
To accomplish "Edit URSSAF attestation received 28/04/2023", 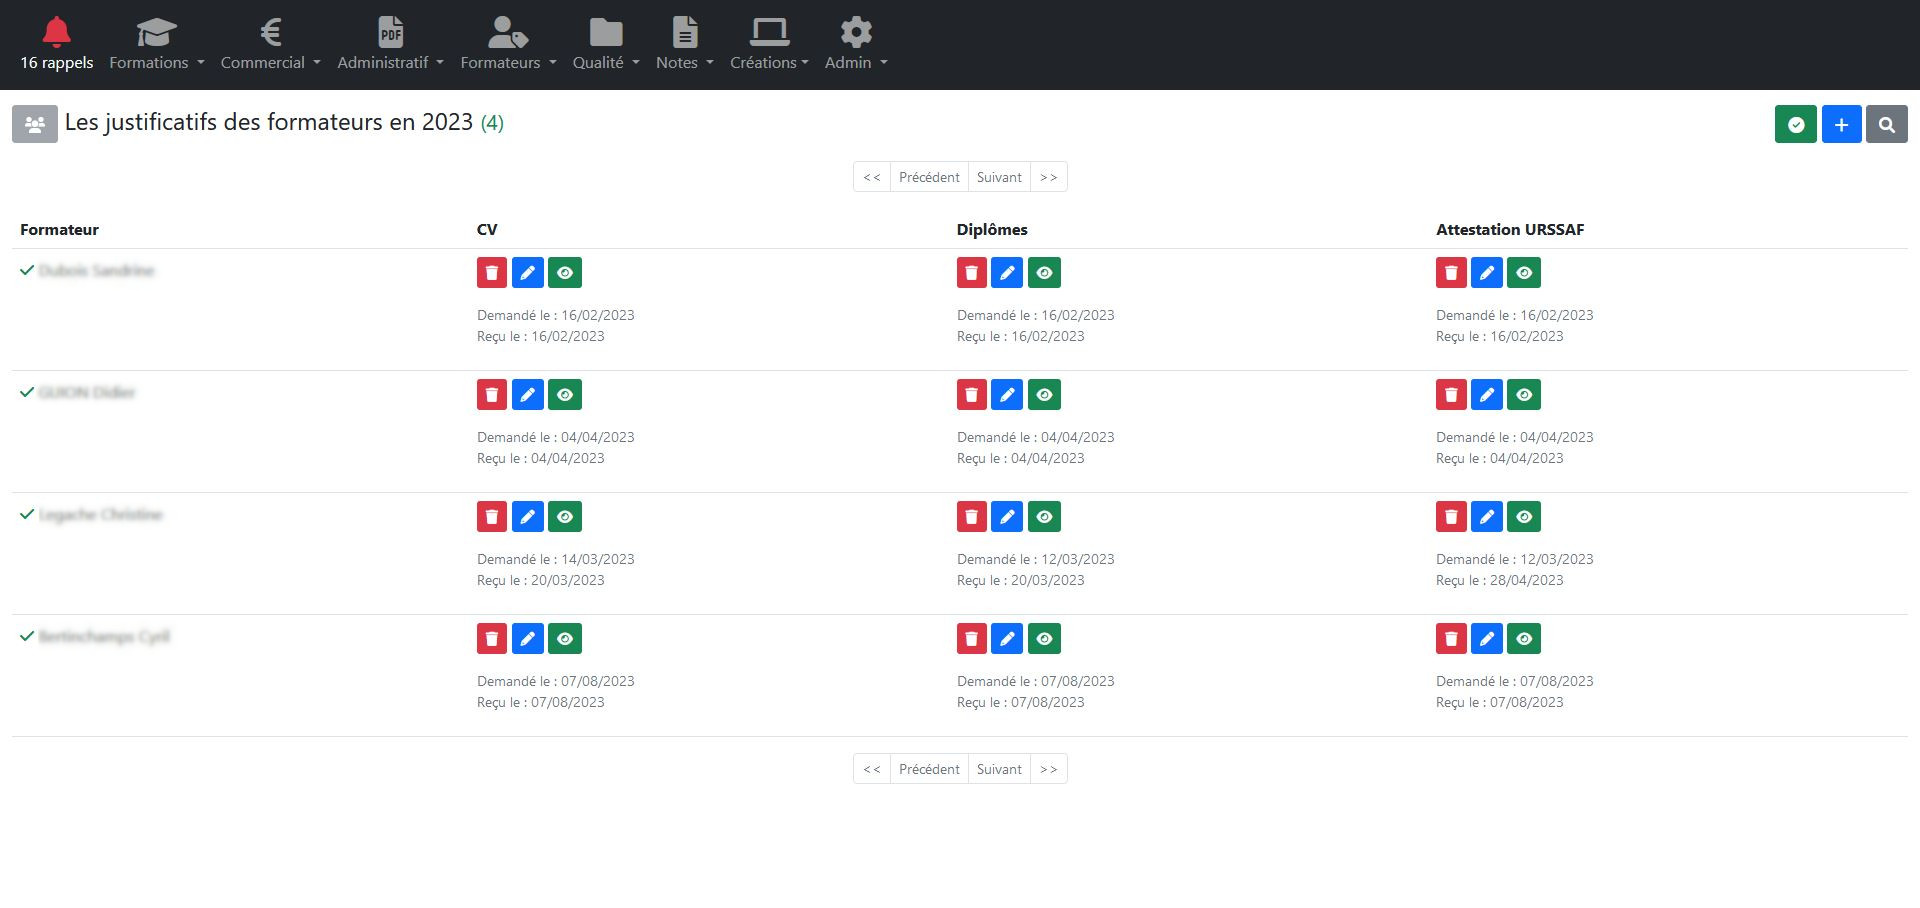I will [1487, 517].
